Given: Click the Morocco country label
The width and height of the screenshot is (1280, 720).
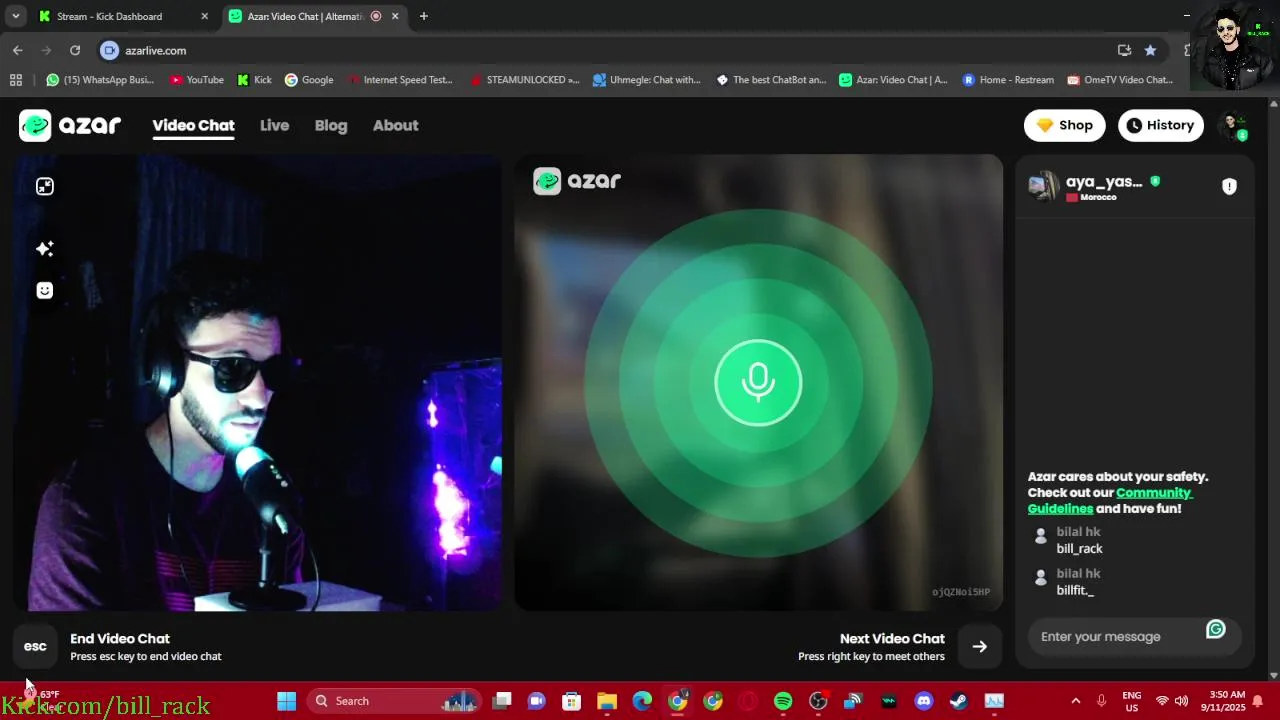Looking at the screenshot, I should [x=1098, y=197].
